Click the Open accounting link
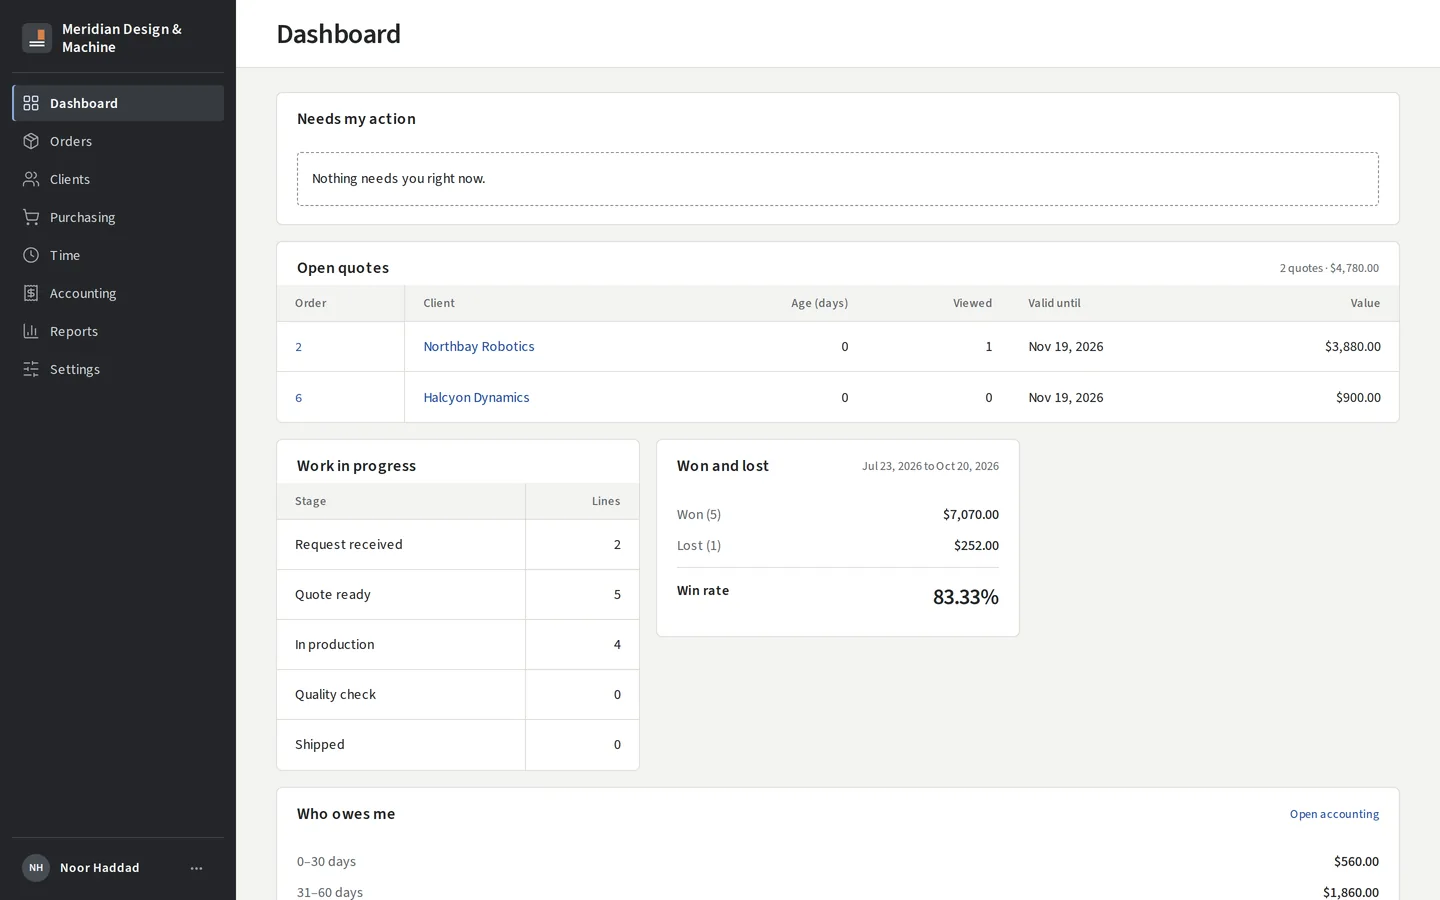This screenshot has width=1440, height=900. coord(1334,814)
